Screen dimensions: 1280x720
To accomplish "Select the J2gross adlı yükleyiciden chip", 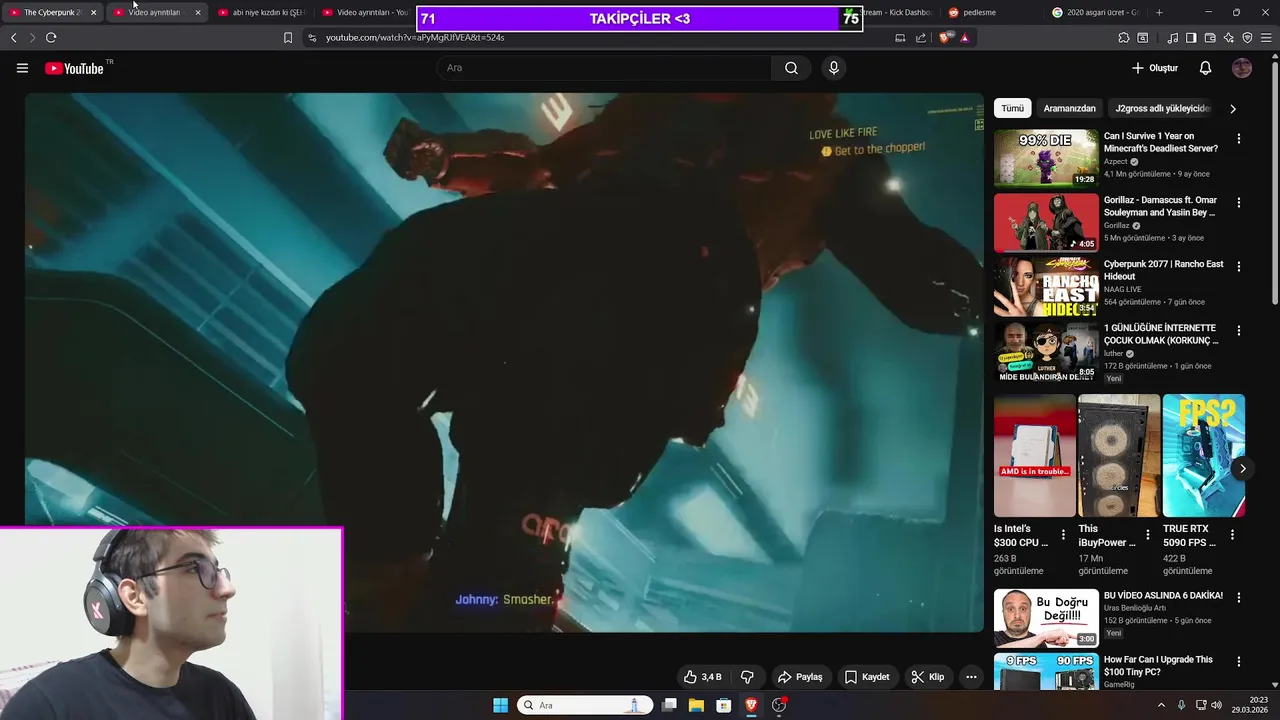I will pos(1163,108).
